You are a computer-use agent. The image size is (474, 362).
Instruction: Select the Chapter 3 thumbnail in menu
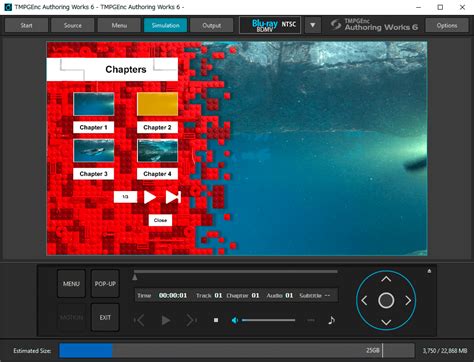pyautogui.click(x=94, y=151)
